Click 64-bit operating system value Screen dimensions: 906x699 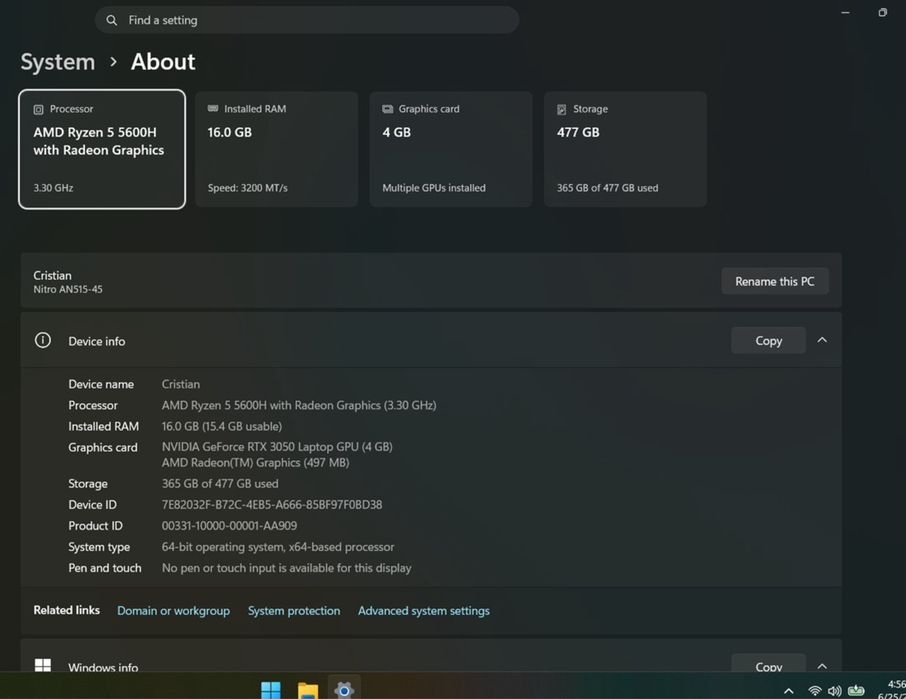[278, 547]
